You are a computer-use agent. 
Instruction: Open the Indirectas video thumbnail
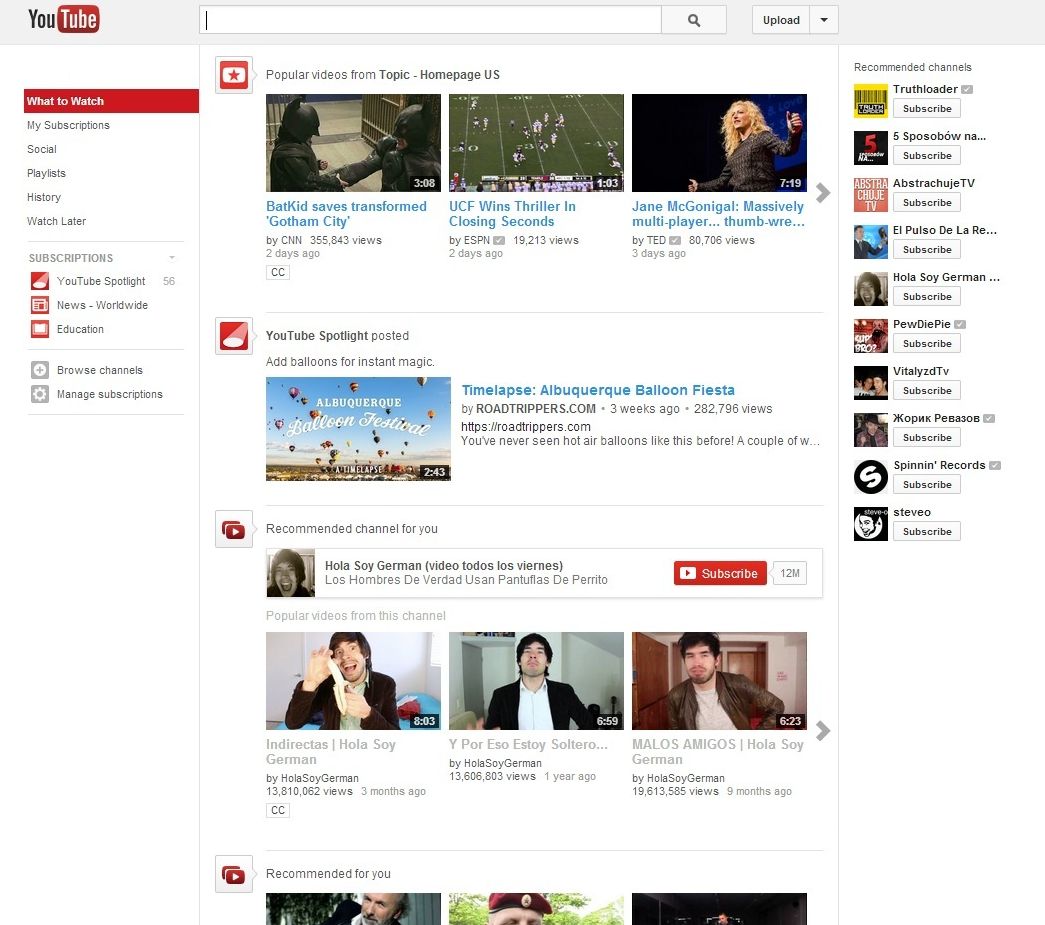pyautogui.click(x=353, y=681)
